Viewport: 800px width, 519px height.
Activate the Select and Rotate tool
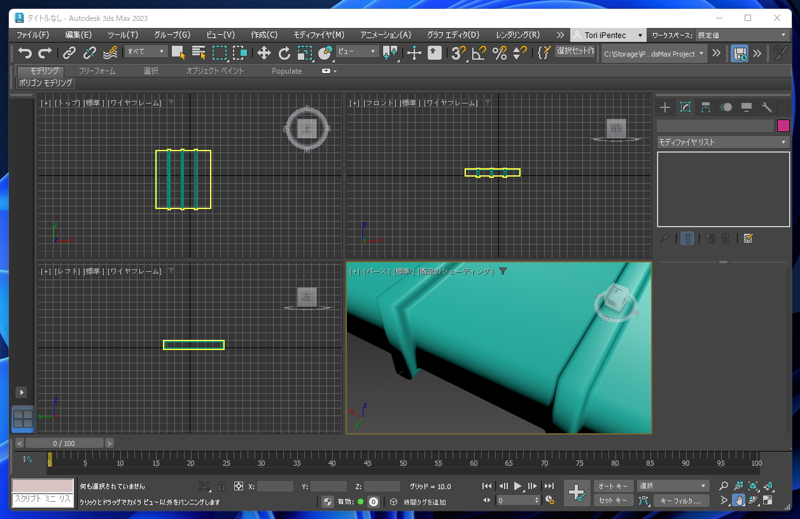(x=284, y=53)
